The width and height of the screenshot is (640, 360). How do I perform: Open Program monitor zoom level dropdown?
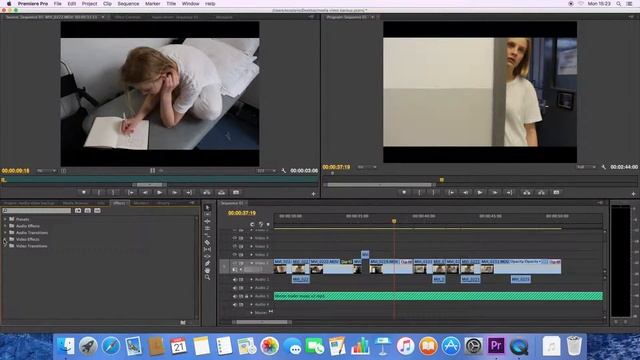tap(367, 167)
